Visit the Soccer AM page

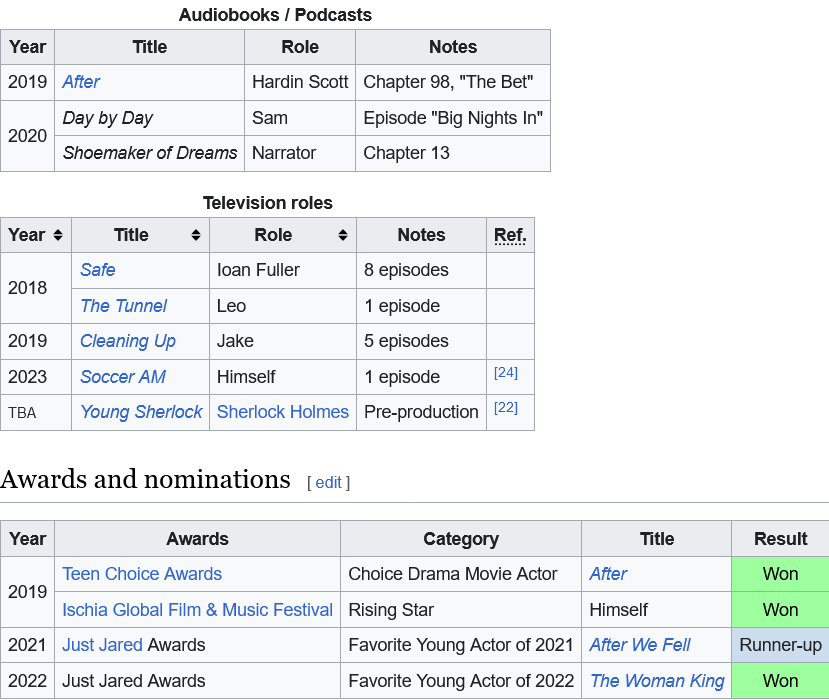click(122, 377)
